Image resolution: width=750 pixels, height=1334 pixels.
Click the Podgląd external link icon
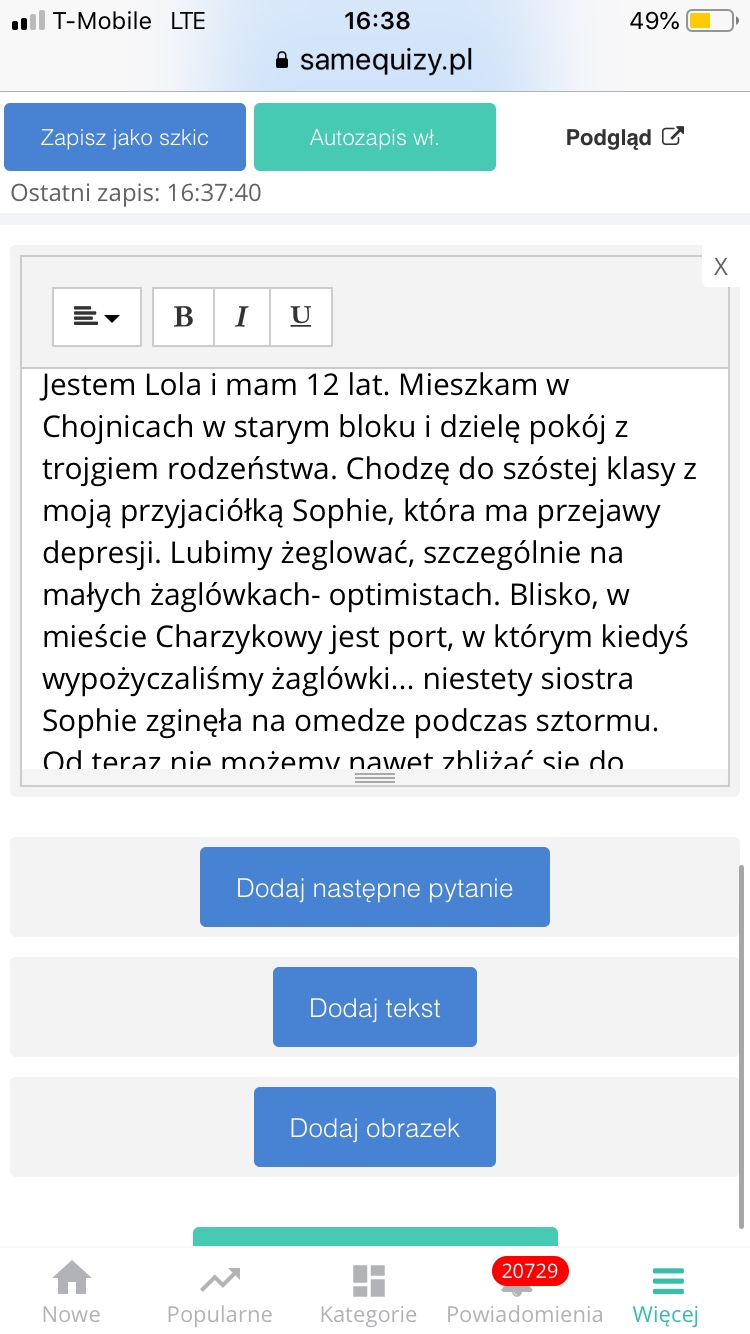coord(674,137)
